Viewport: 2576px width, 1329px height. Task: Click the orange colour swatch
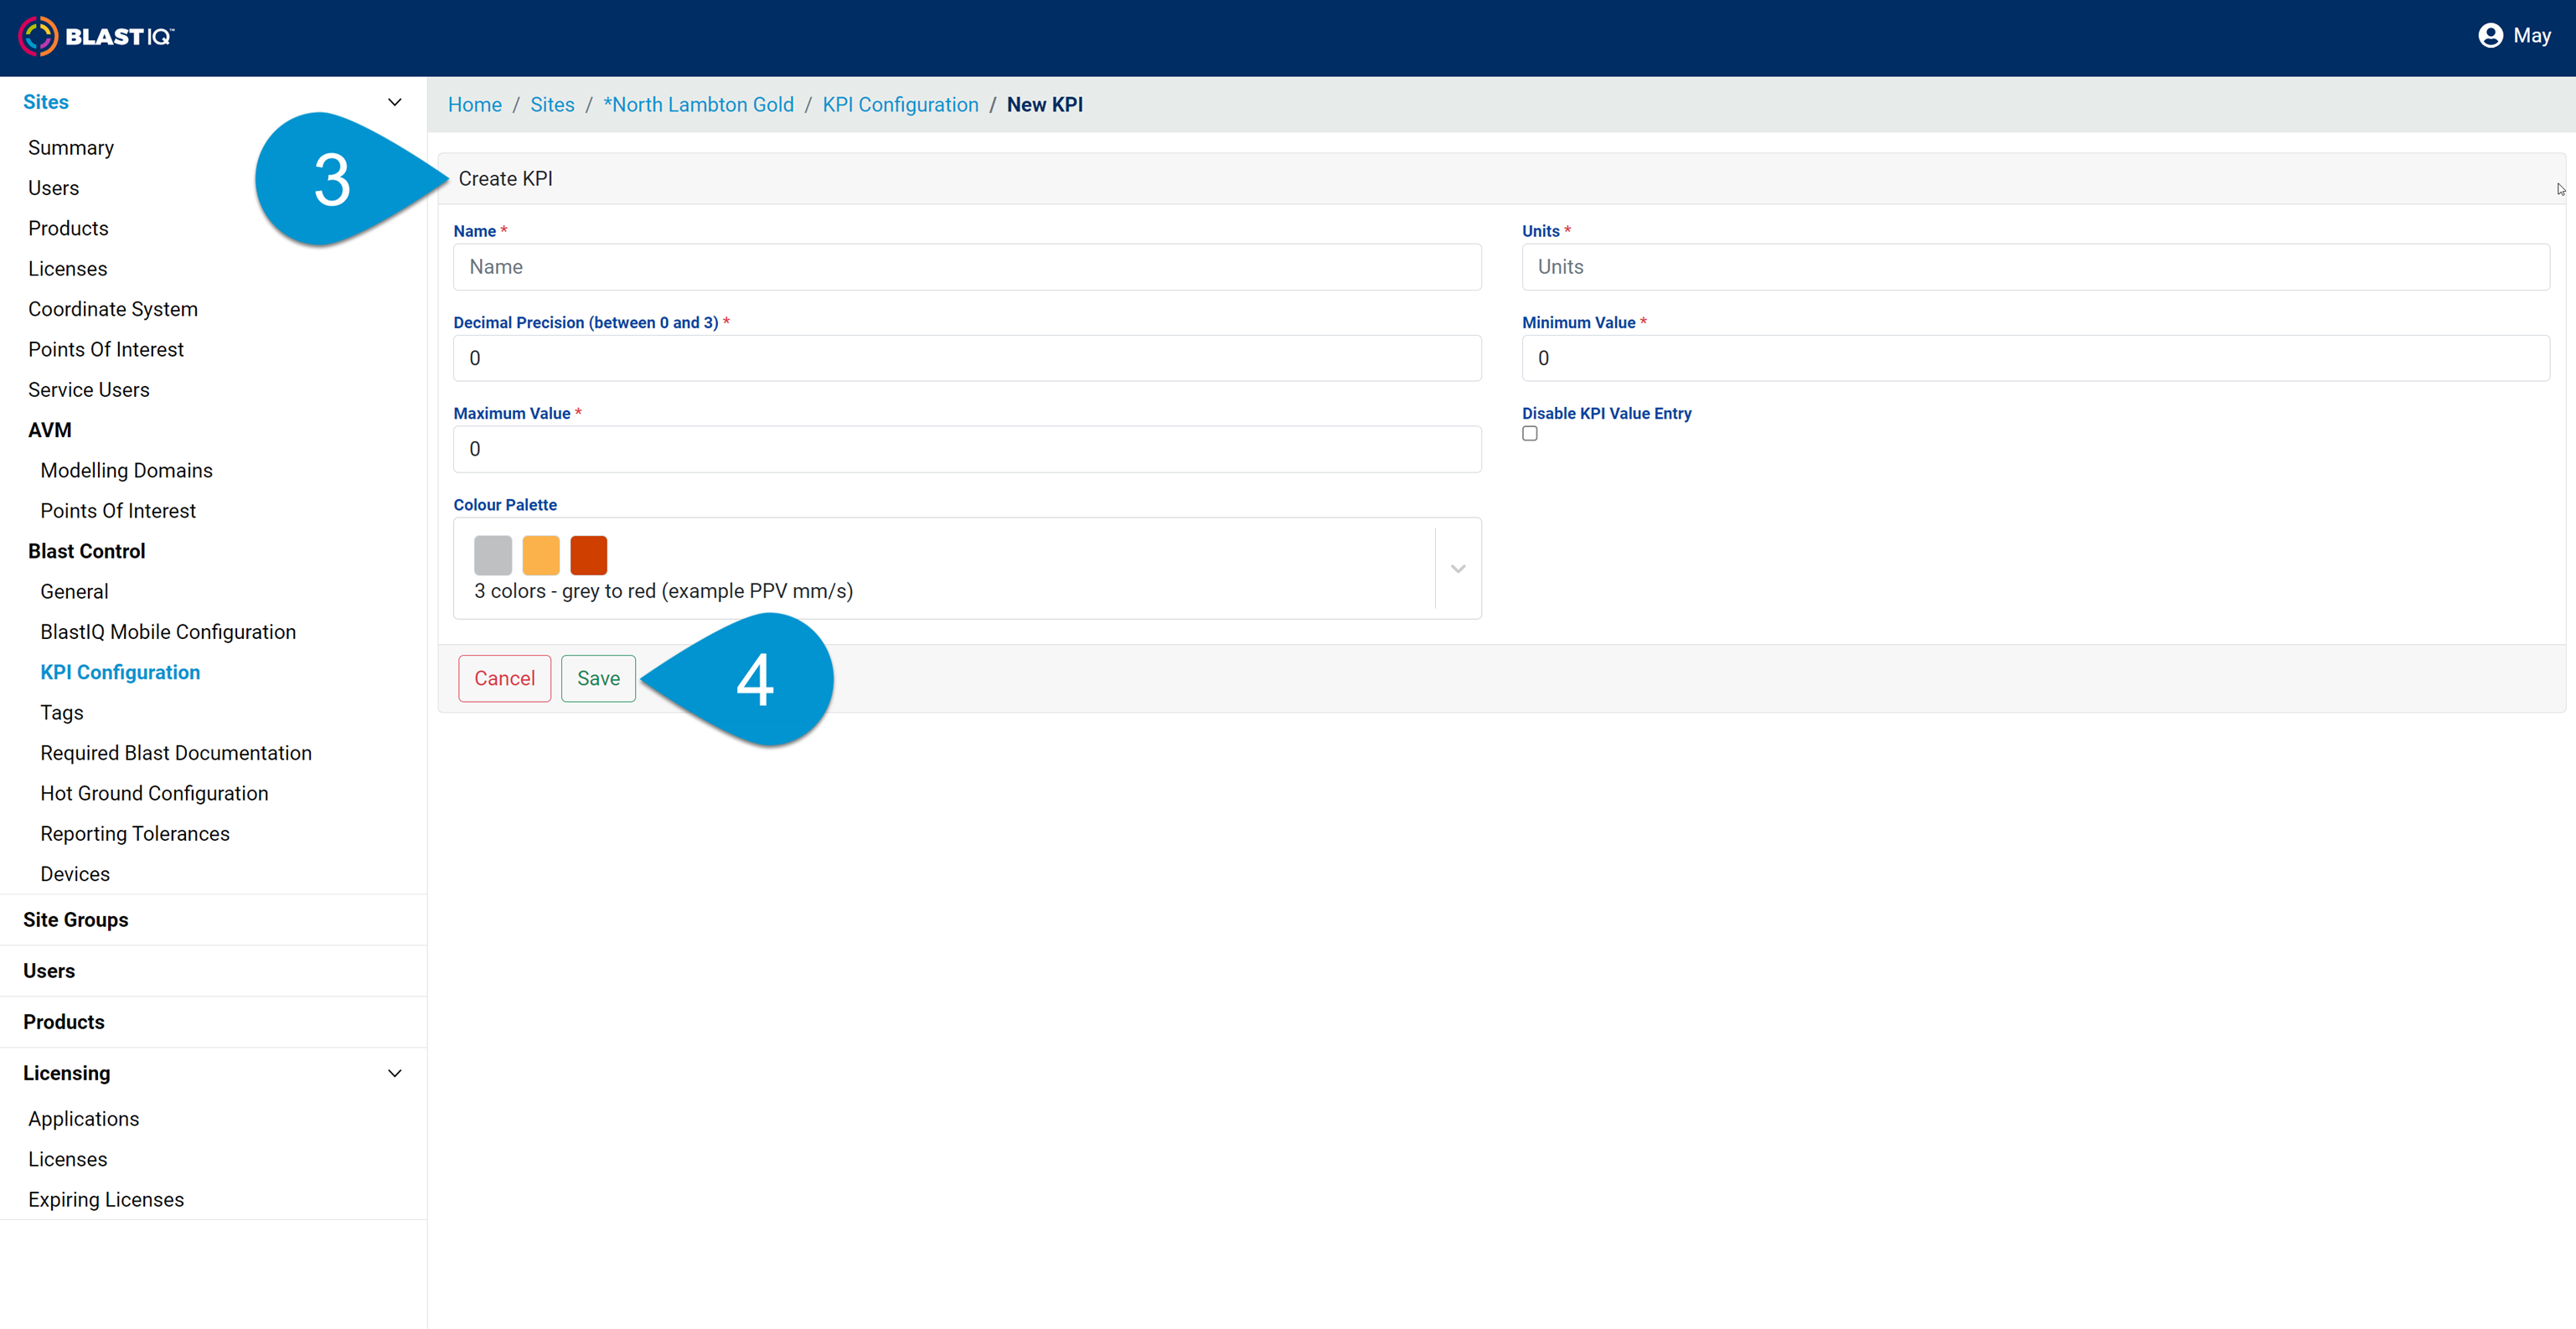click(541, 555)
